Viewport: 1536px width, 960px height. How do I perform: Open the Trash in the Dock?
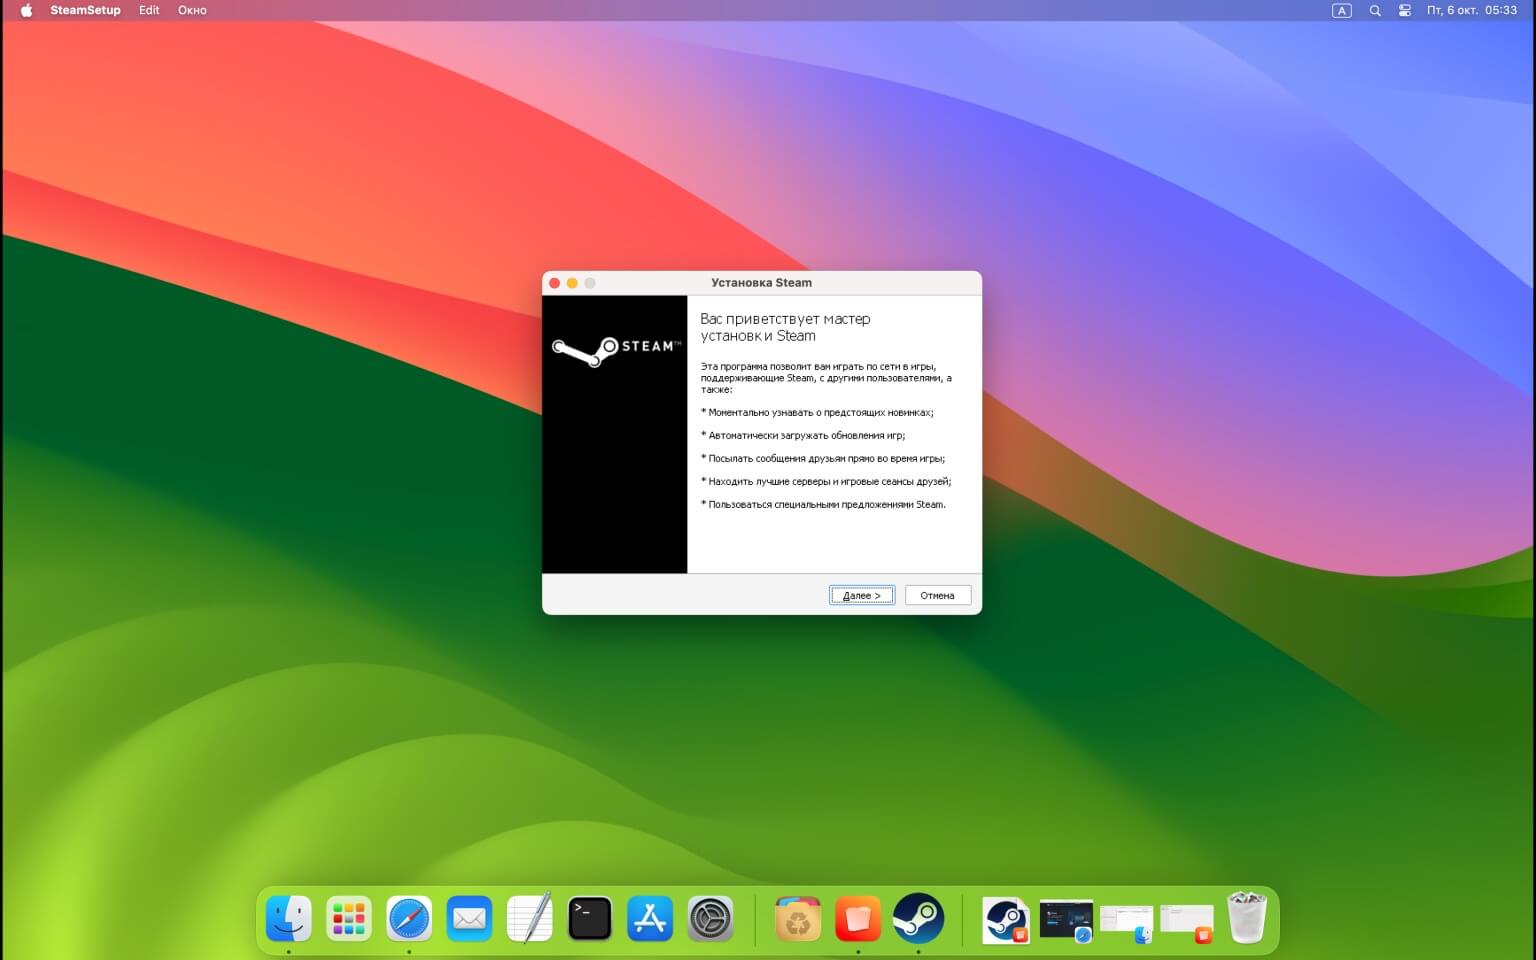[1246, 918]
